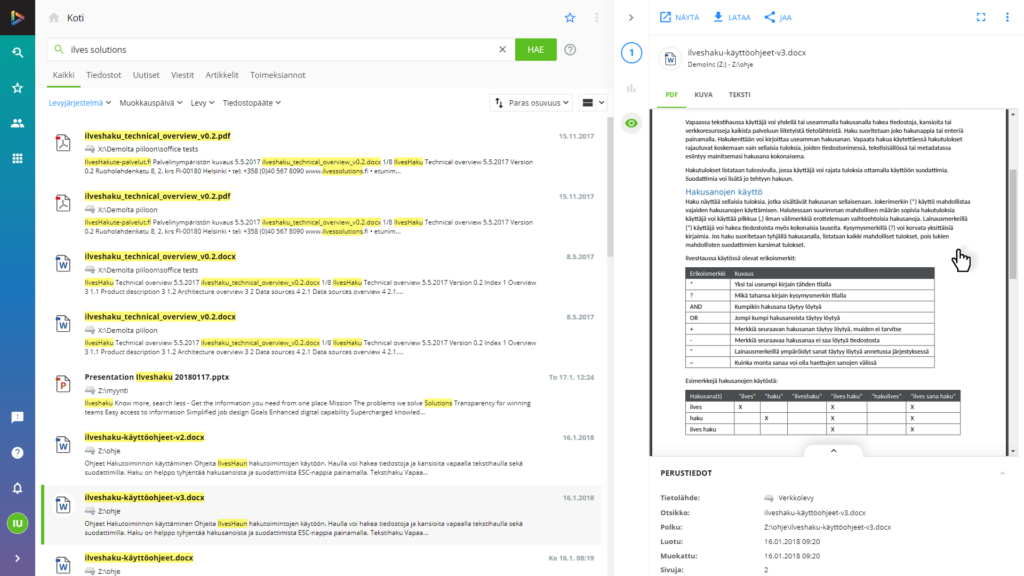
Task: Collapse the PERUSTIEDOT section
Action: pos(1002,473)
